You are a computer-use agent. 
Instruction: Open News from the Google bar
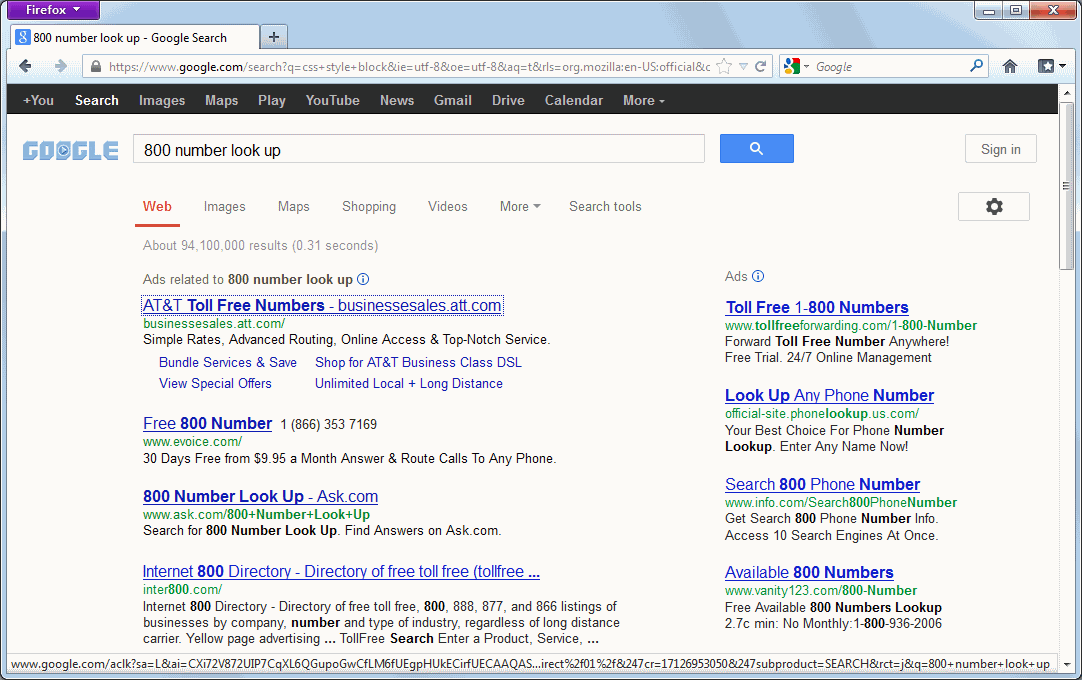(397, 101)
